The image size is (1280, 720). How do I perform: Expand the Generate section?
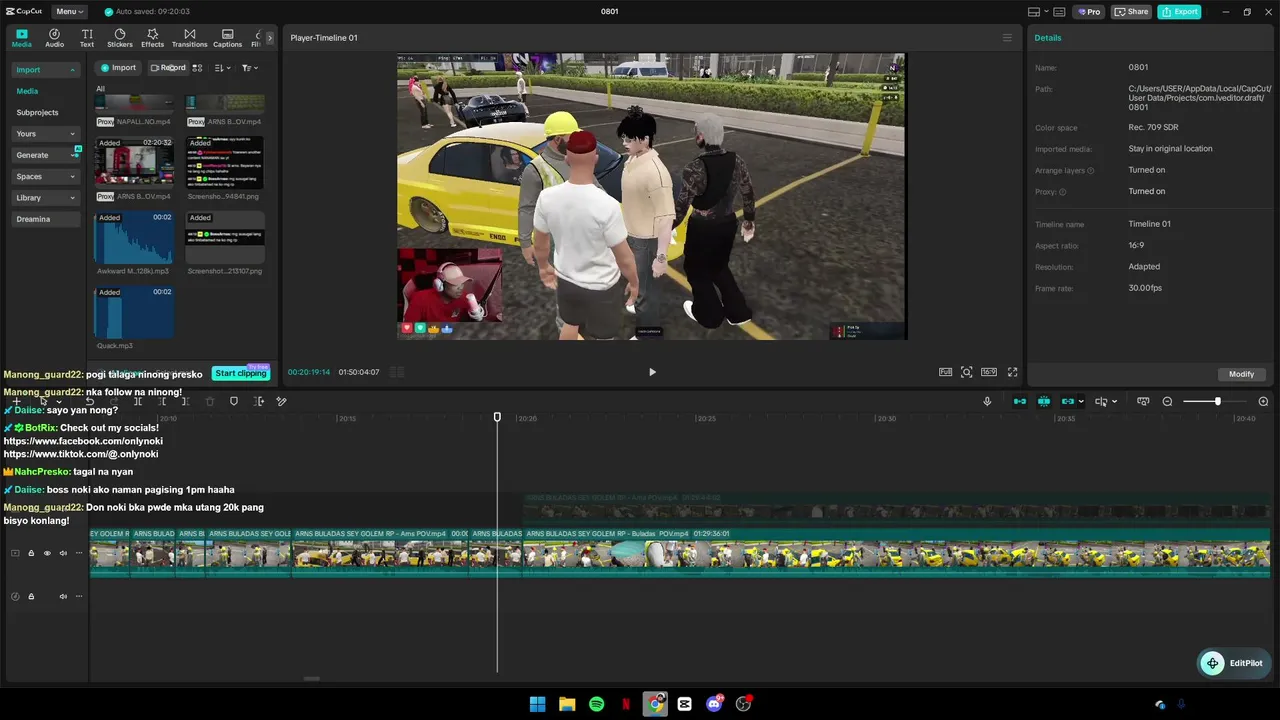tap(46, 155)
